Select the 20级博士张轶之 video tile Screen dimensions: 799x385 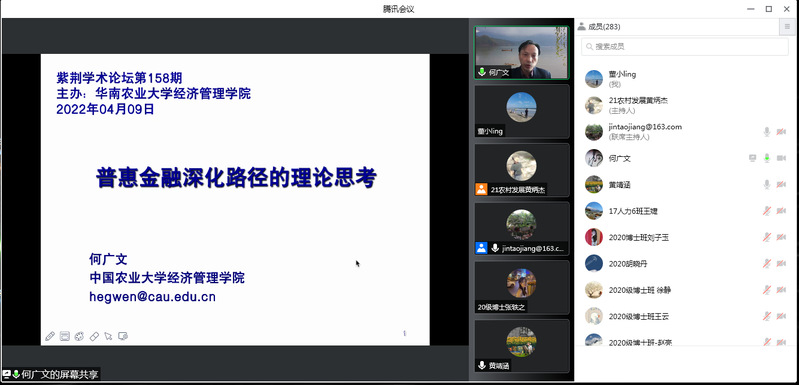[x=522, y=287]
